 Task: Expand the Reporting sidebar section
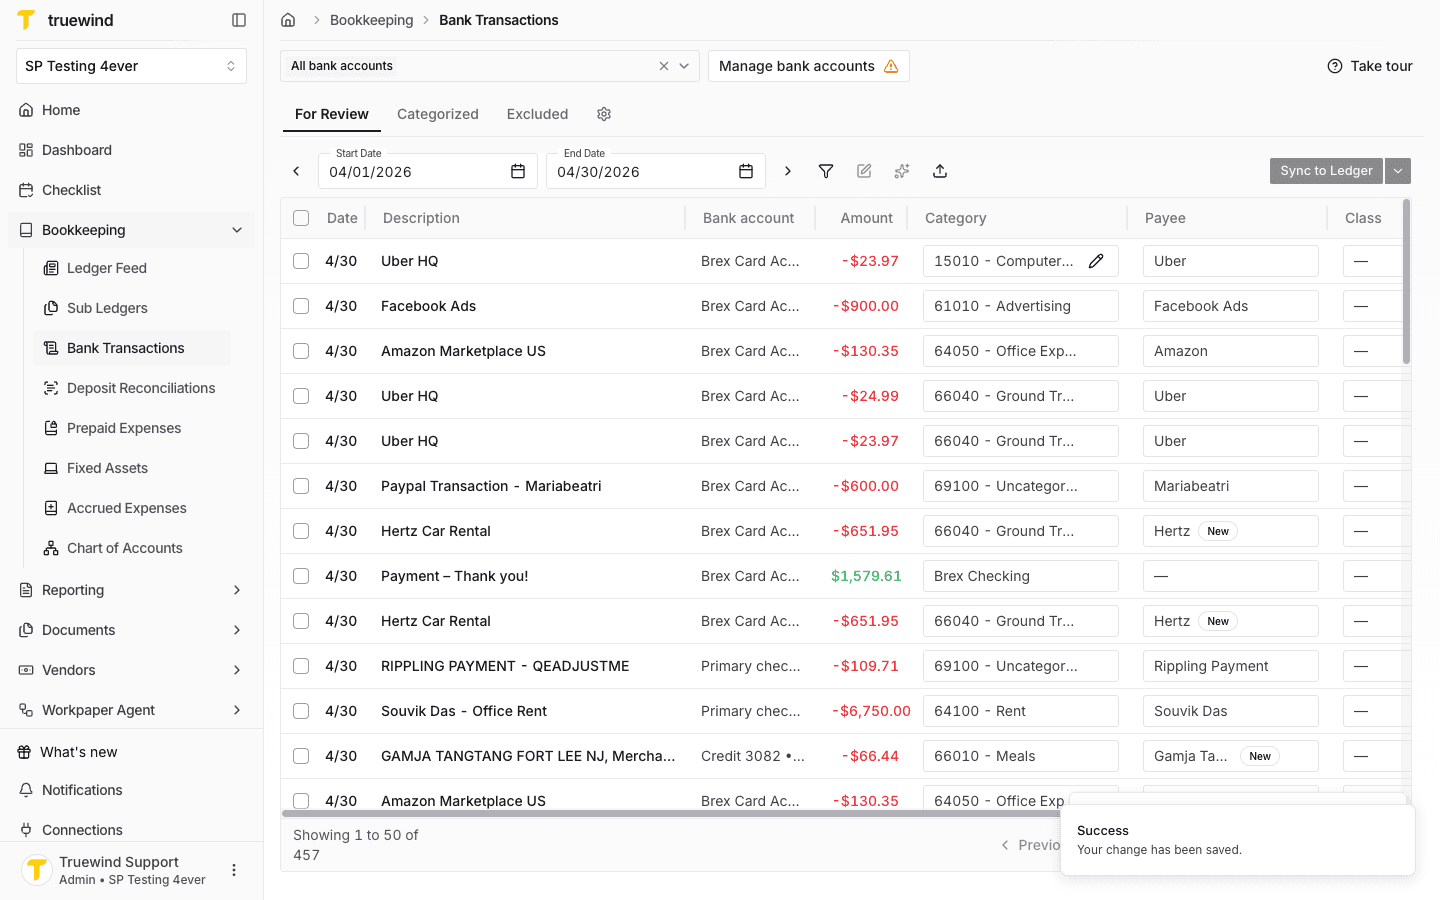(237, 590)
